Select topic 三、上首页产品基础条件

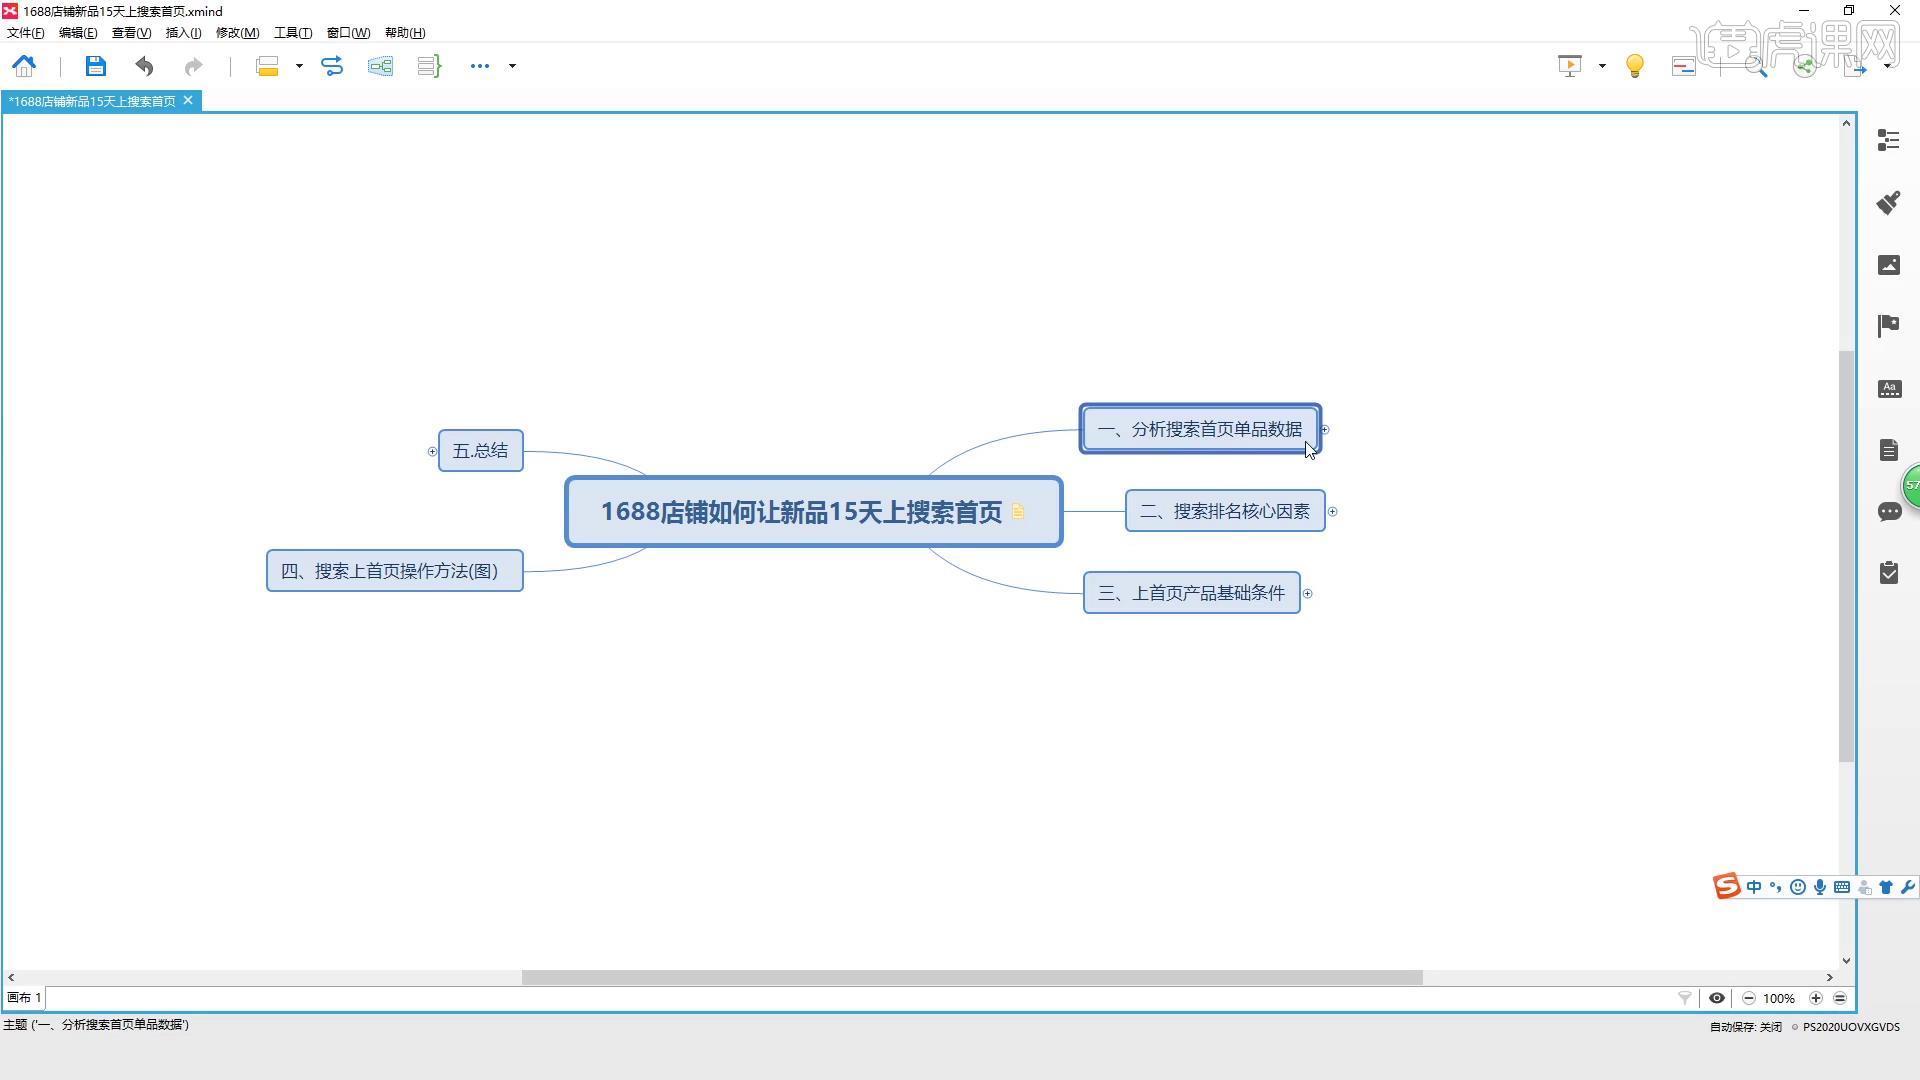(x=1192, y=593)
